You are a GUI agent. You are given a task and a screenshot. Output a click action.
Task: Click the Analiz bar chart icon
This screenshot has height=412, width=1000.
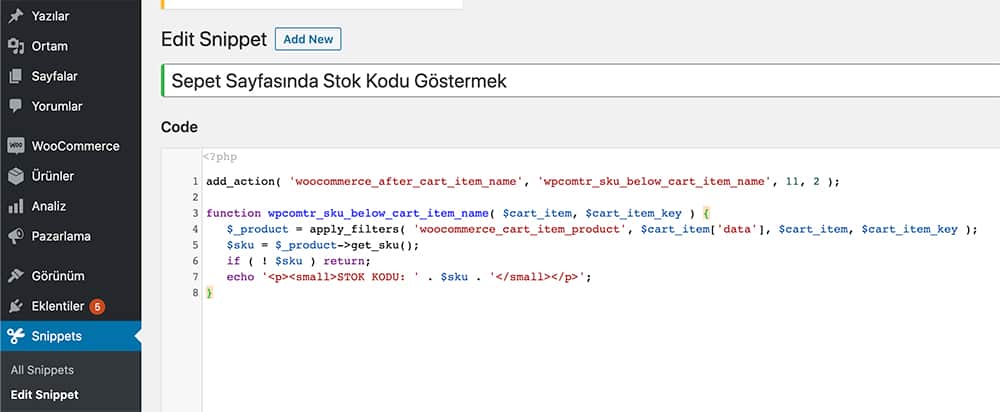click(x=16, y=206)
